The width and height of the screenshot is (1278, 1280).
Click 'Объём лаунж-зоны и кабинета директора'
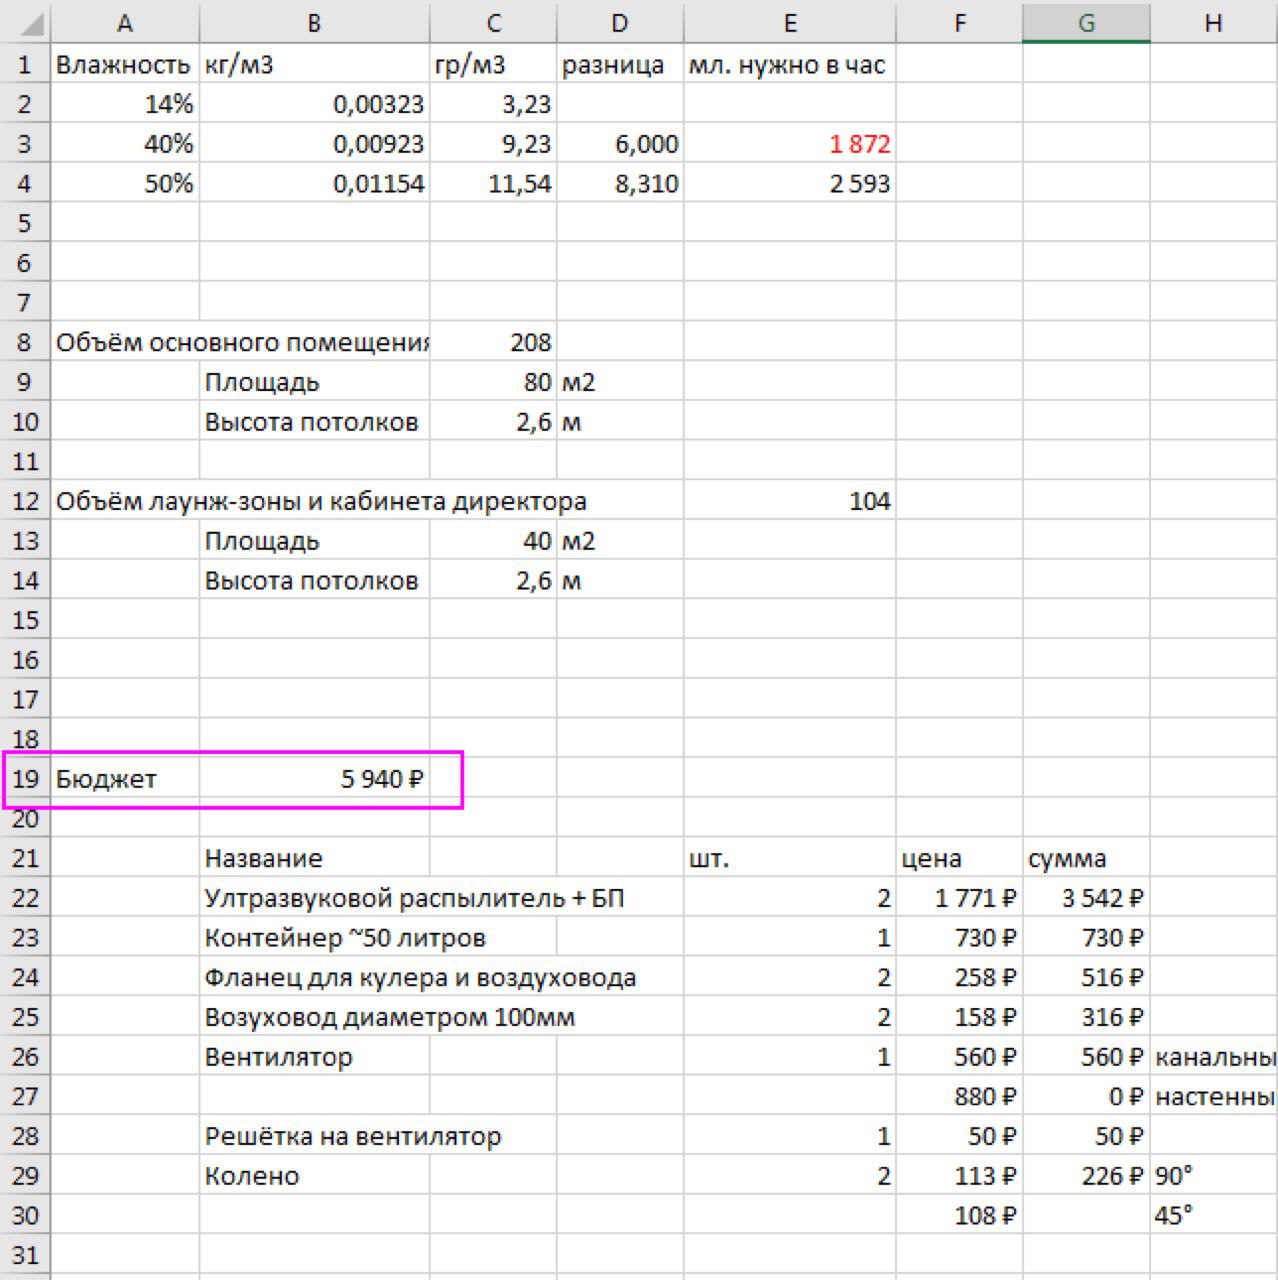(321, 501)
